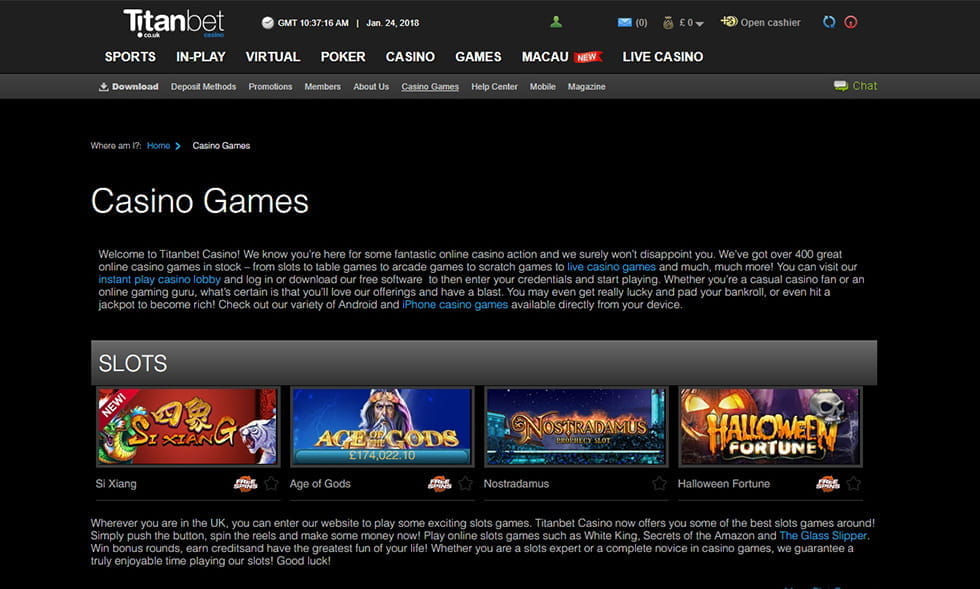
Task: Click the GMT clock icon
Action: [268, 23]
